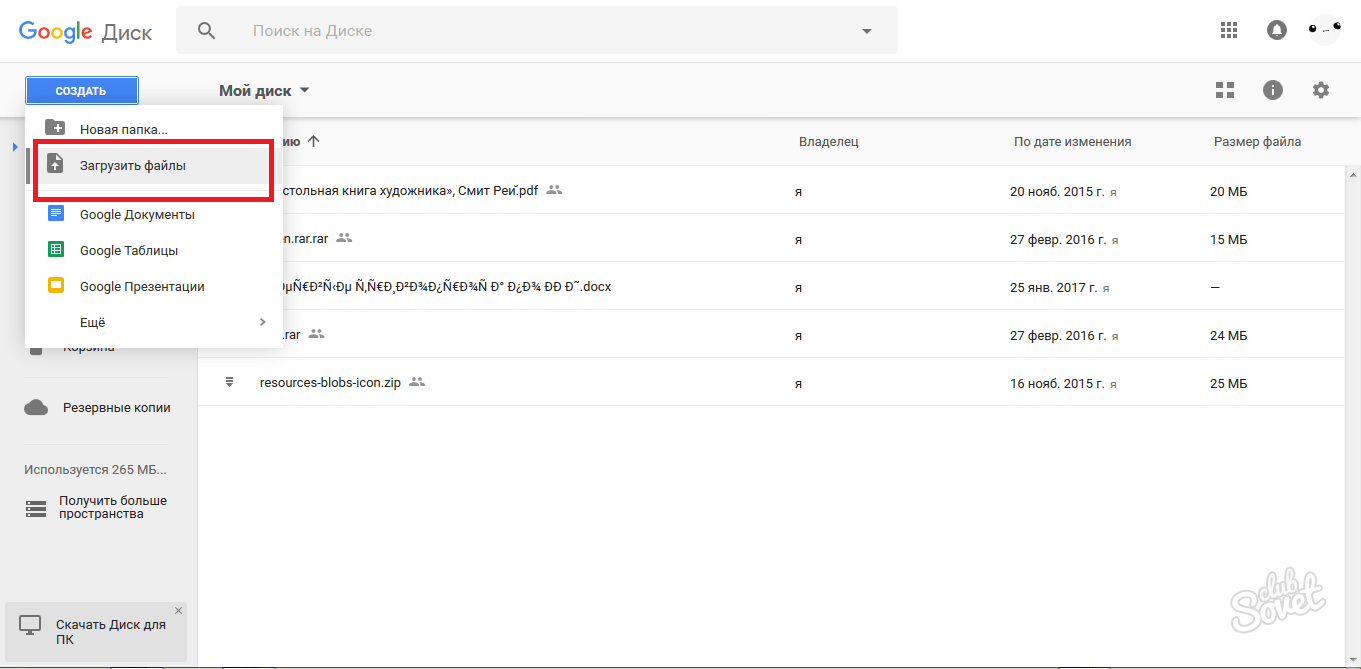Expand the search options dropdown arrow
Screen dimensions: 1361x669
point(867,31)
